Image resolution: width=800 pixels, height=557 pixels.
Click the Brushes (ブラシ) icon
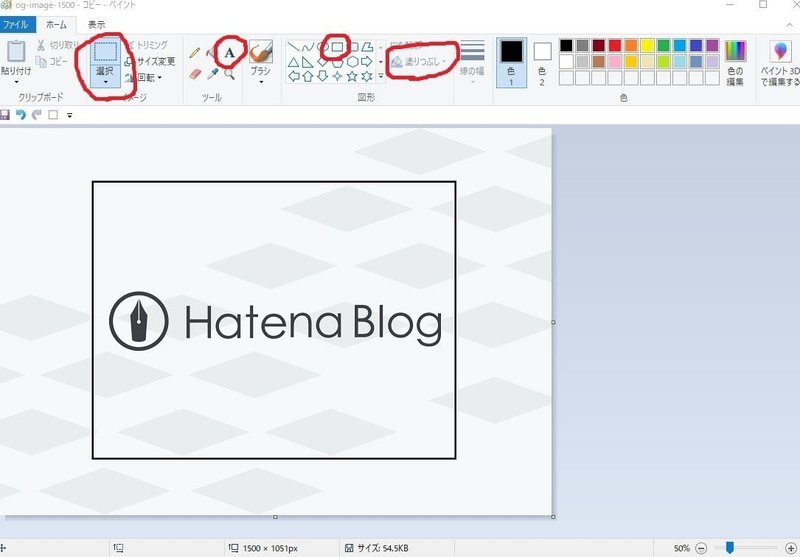click(261, 52)
